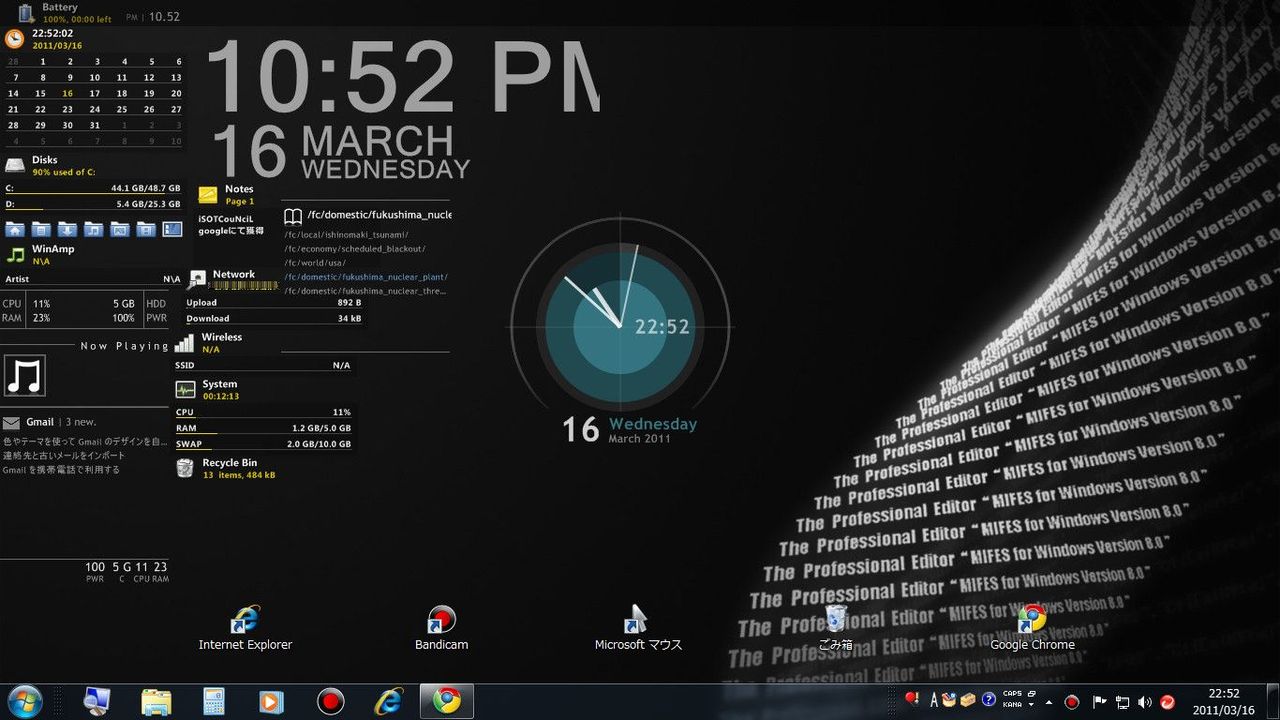The image size is (1280, 720).
Task: Click the analog clock widget face
Action: [620, 326]
